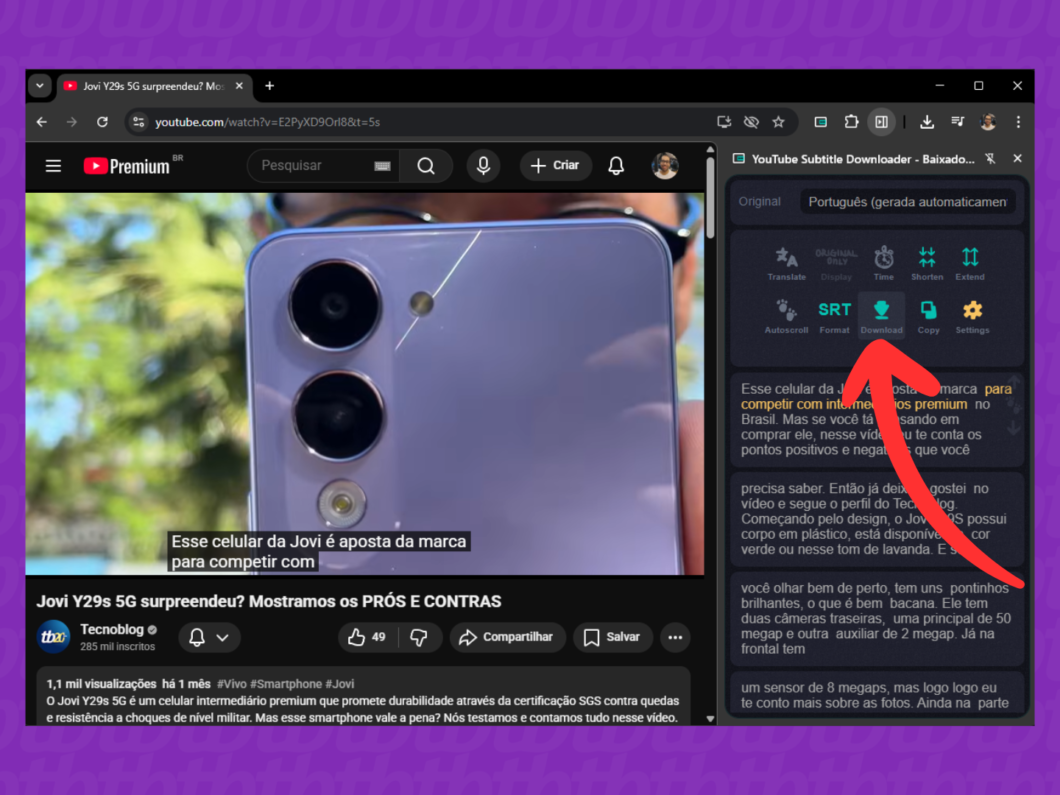This screenshot has width=1060, height=795.
Task: Open the extension Settings gear
Action: click(x=971, y=315)
